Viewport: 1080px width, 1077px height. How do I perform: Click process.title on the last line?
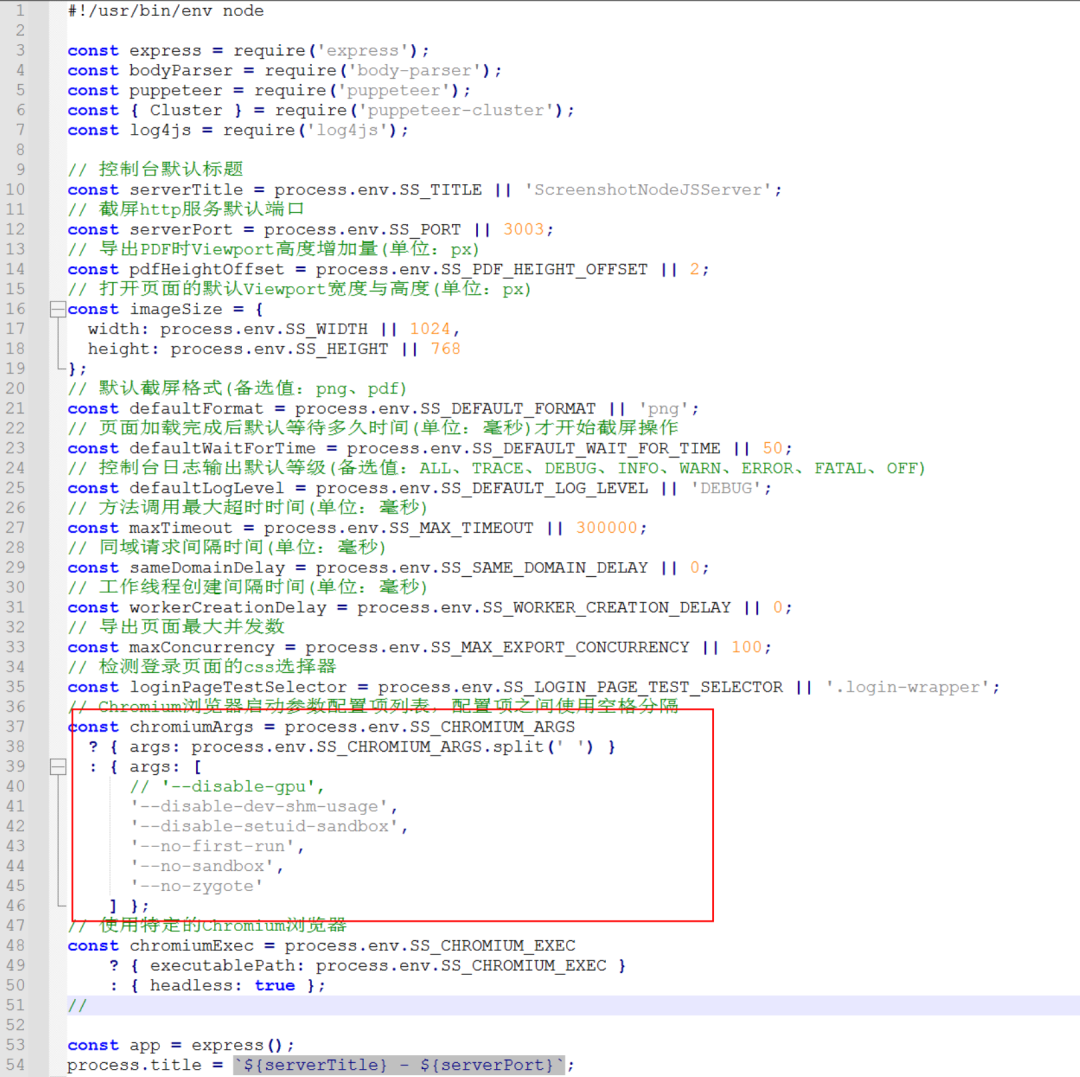(x=134, y=1065)
